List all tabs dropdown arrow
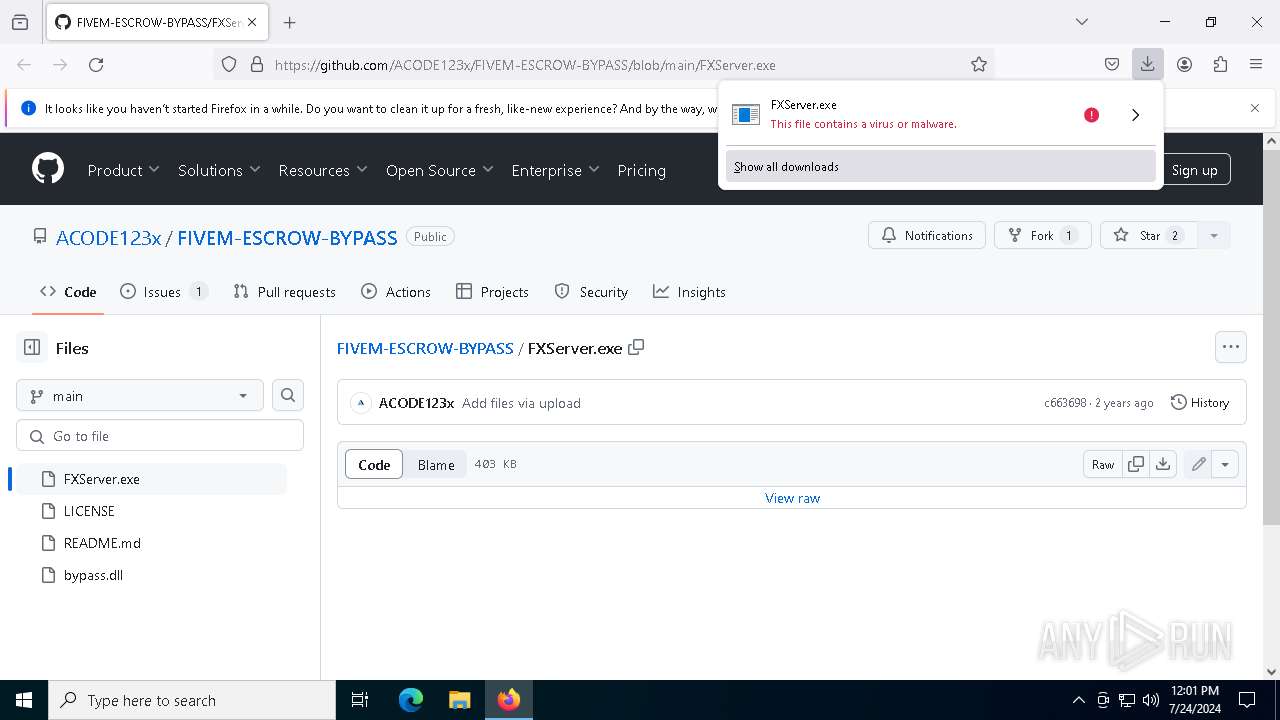Screen dimensions: 1280x720 1082,22
